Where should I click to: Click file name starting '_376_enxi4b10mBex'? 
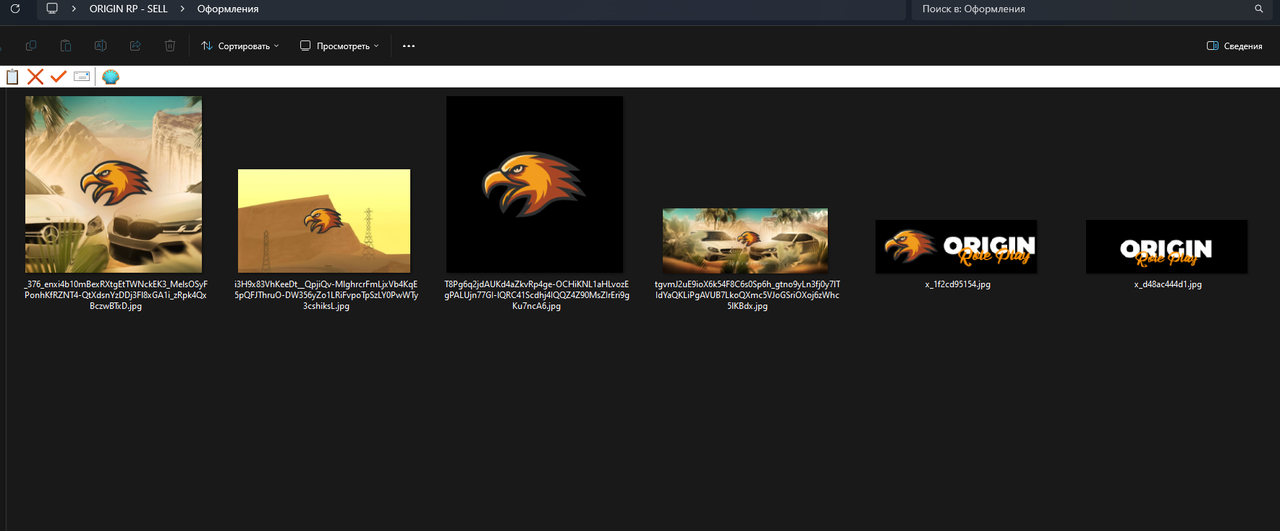[115, 295]
